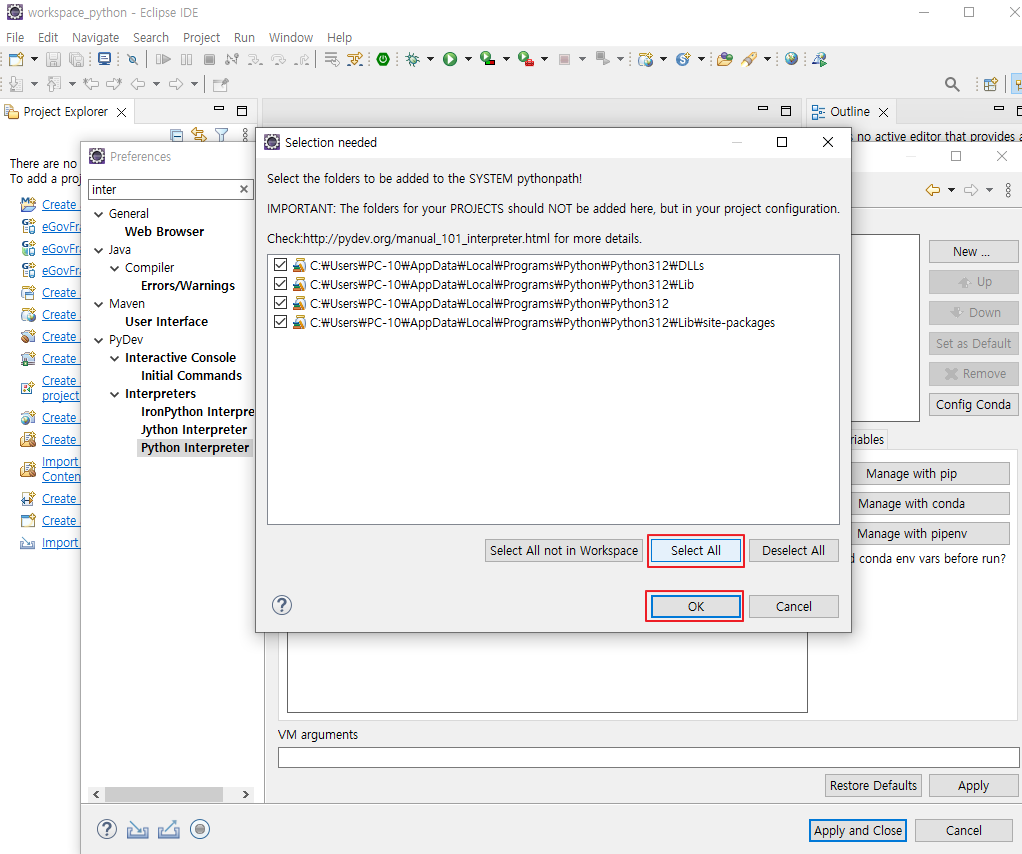Click the filter funnel icon in Project Explorer
This screenshot has width=1022, height=854.
[x=222, y=135]
